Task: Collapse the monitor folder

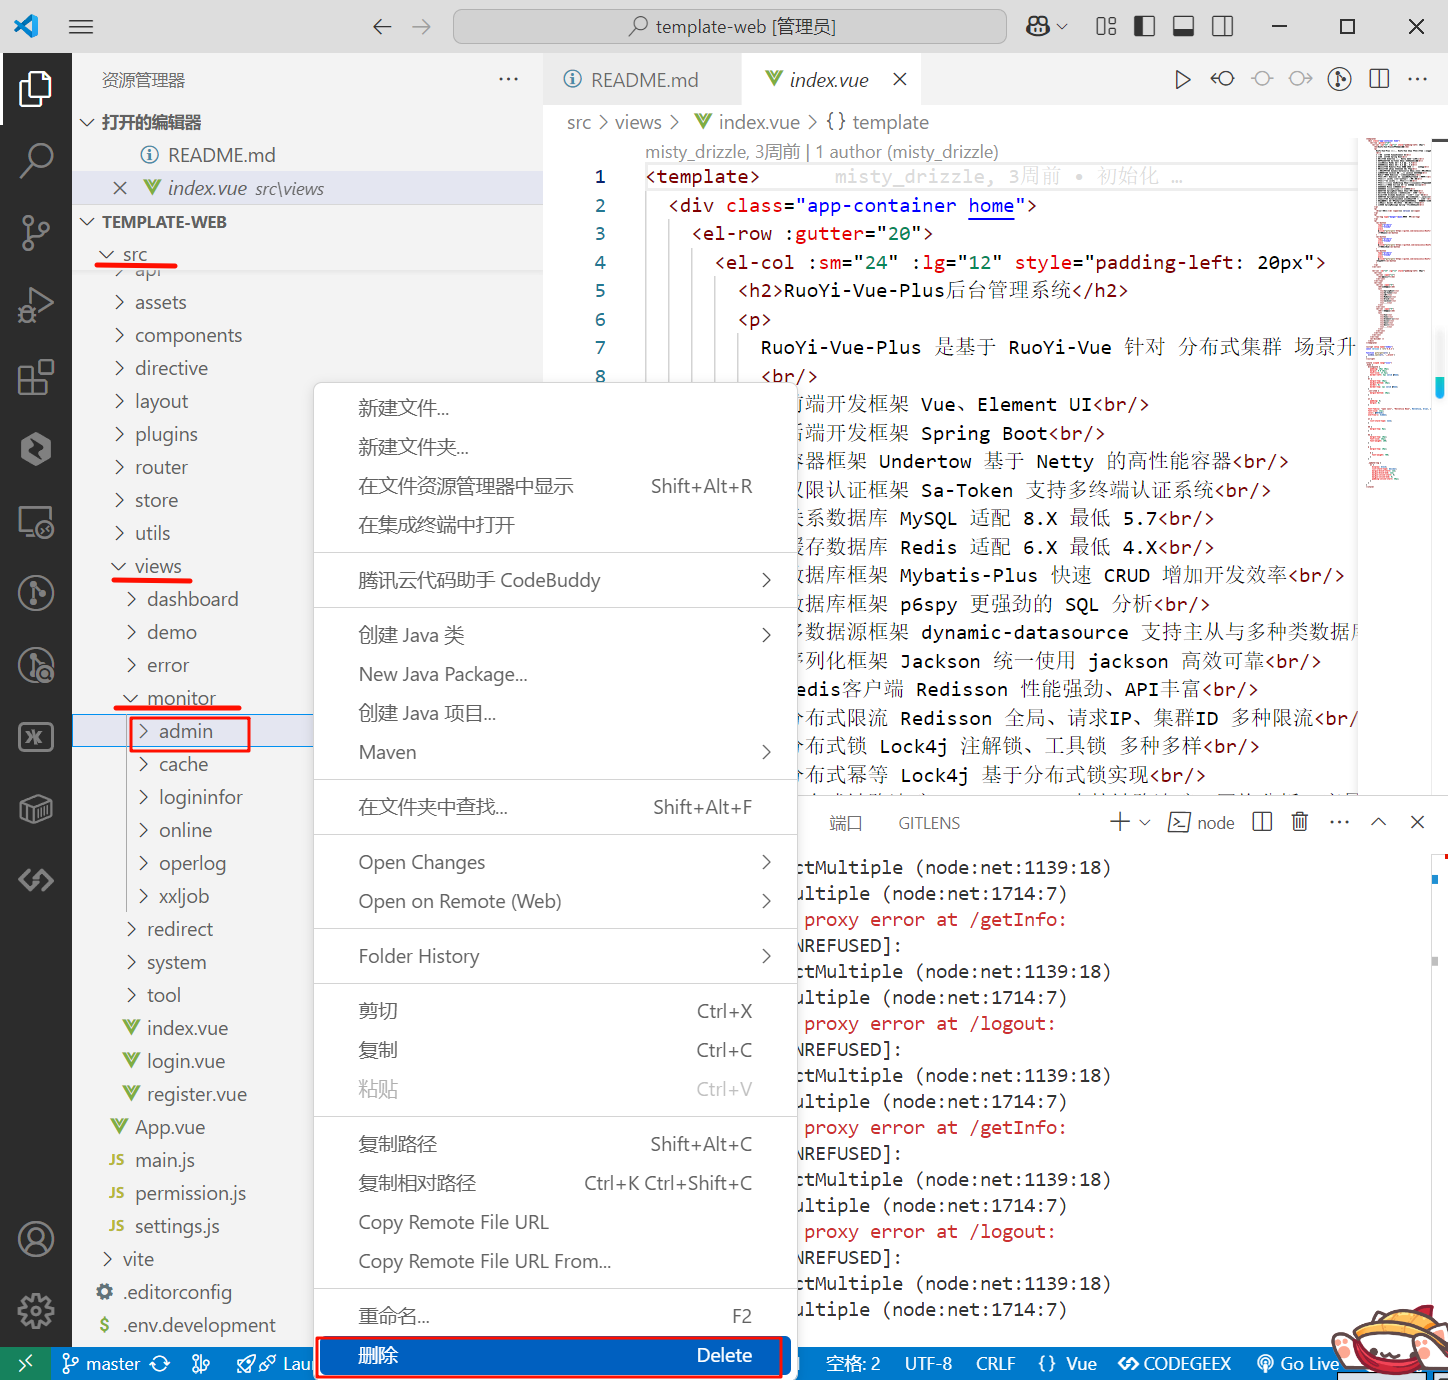Action: point(131,698)
